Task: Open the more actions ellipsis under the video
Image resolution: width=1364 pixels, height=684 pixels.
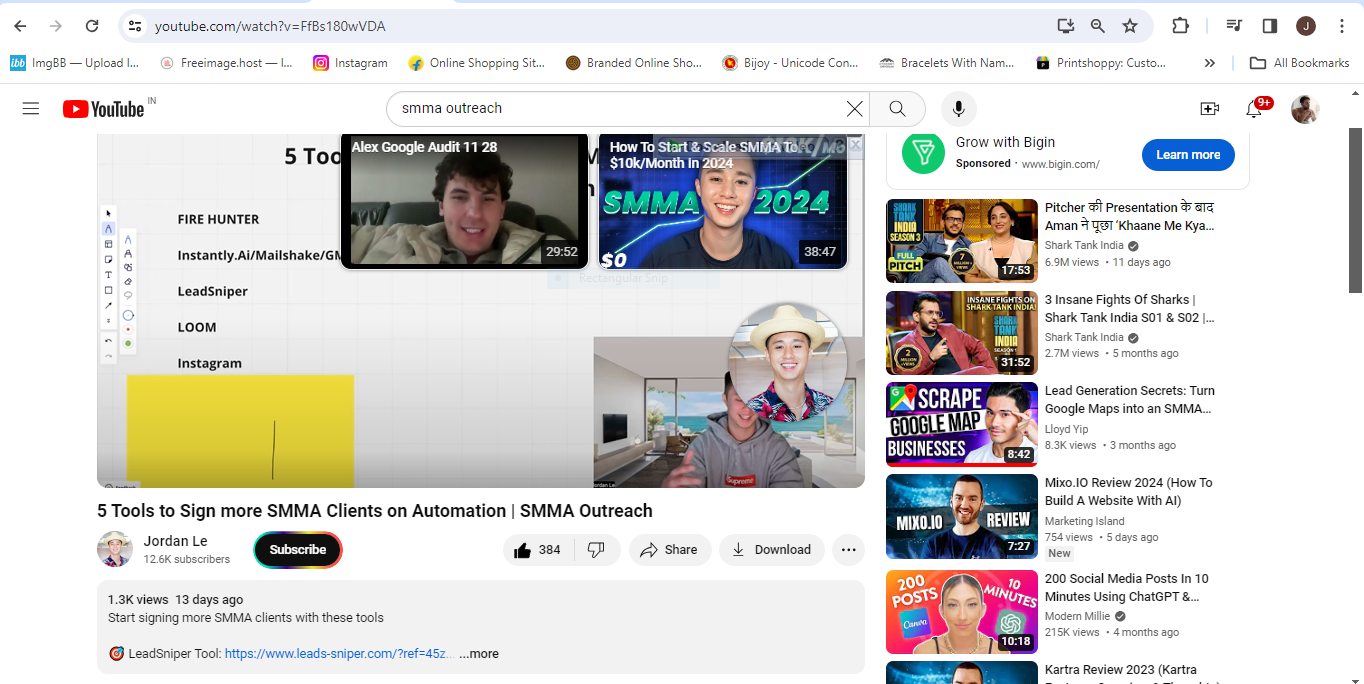Action: tap(848, 550)
